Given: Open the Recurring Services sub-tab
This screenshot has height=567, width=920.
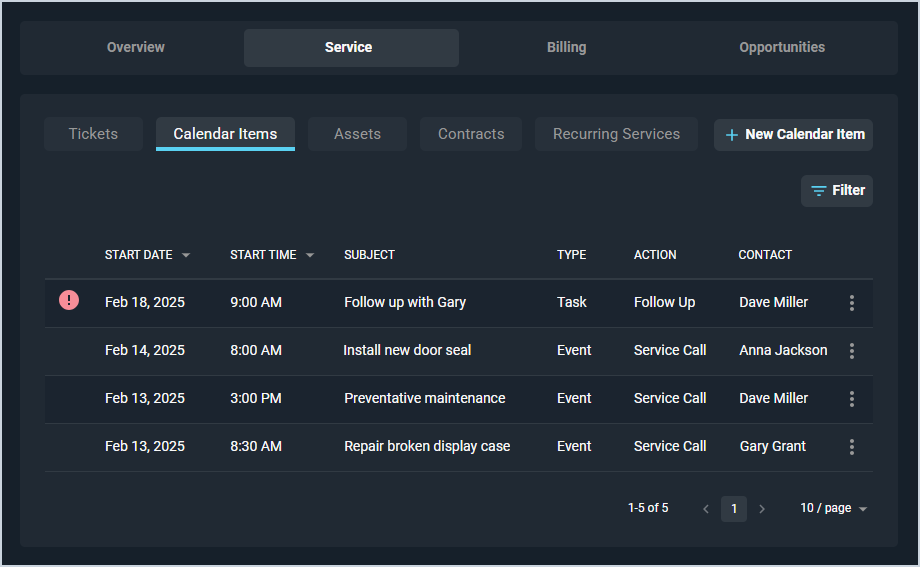Looking at the screenshot, I should [x=616, y=134].
